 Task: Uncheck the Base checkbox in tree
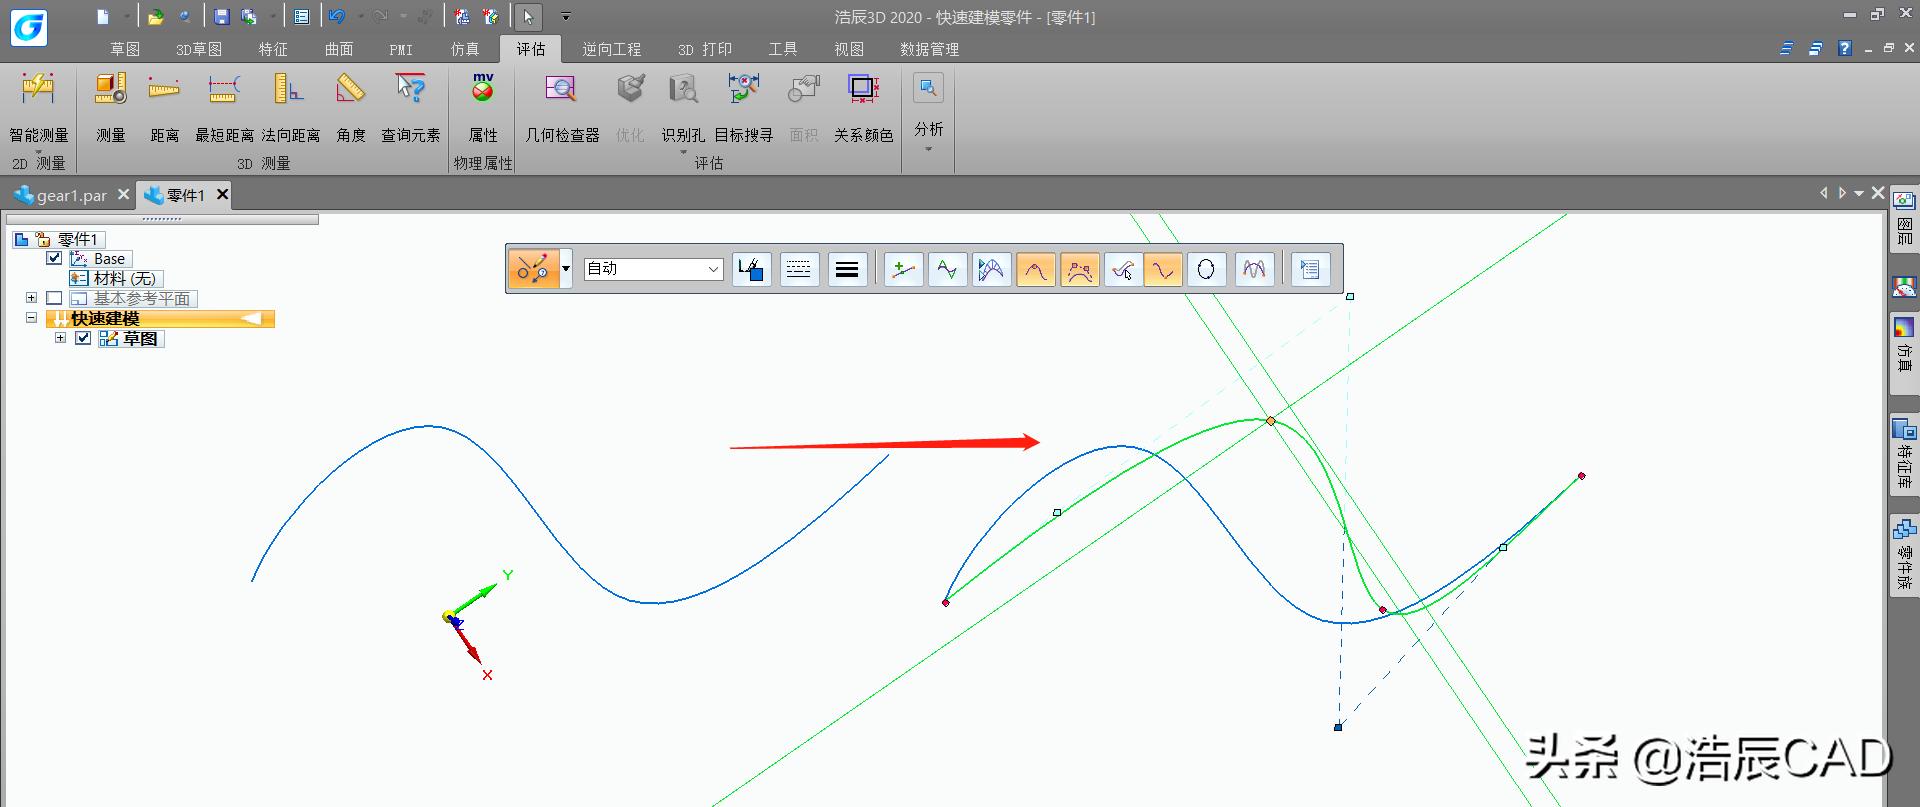(x=54, y=258)
